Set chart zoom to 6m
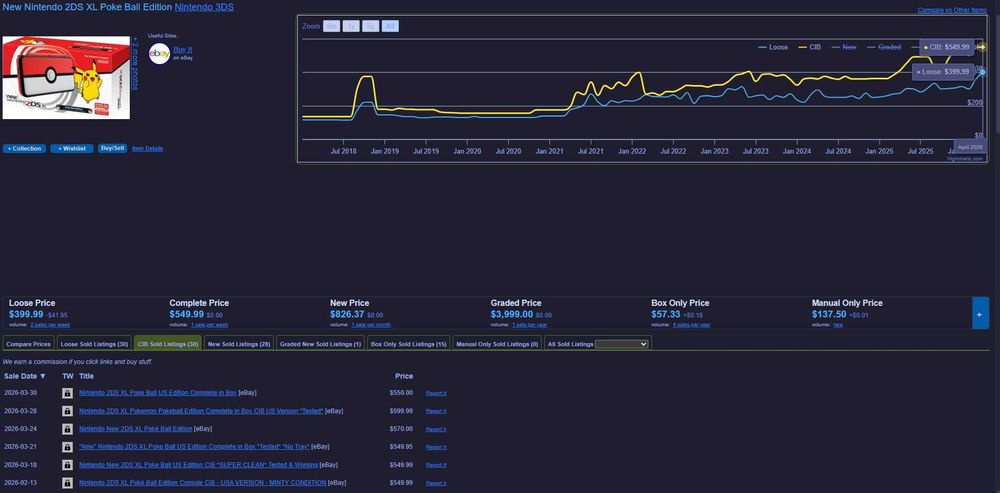Viewport: 1000px width, 493px height. [331, 26]
